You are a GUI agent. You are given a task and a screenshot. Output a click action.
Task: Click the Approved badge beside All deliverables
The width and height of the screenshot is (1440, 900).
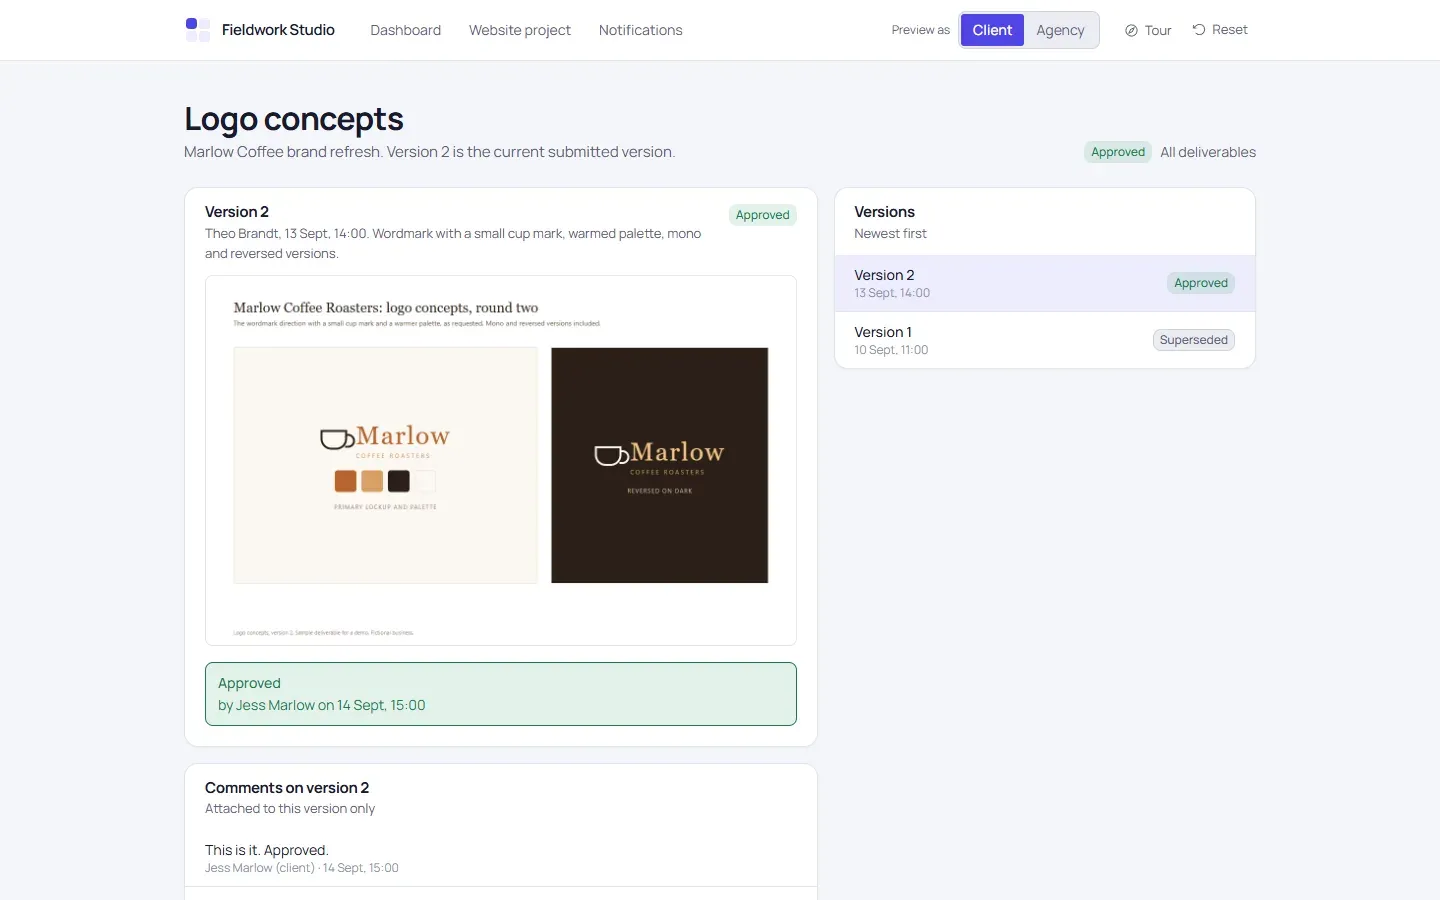coord(1118,152)
